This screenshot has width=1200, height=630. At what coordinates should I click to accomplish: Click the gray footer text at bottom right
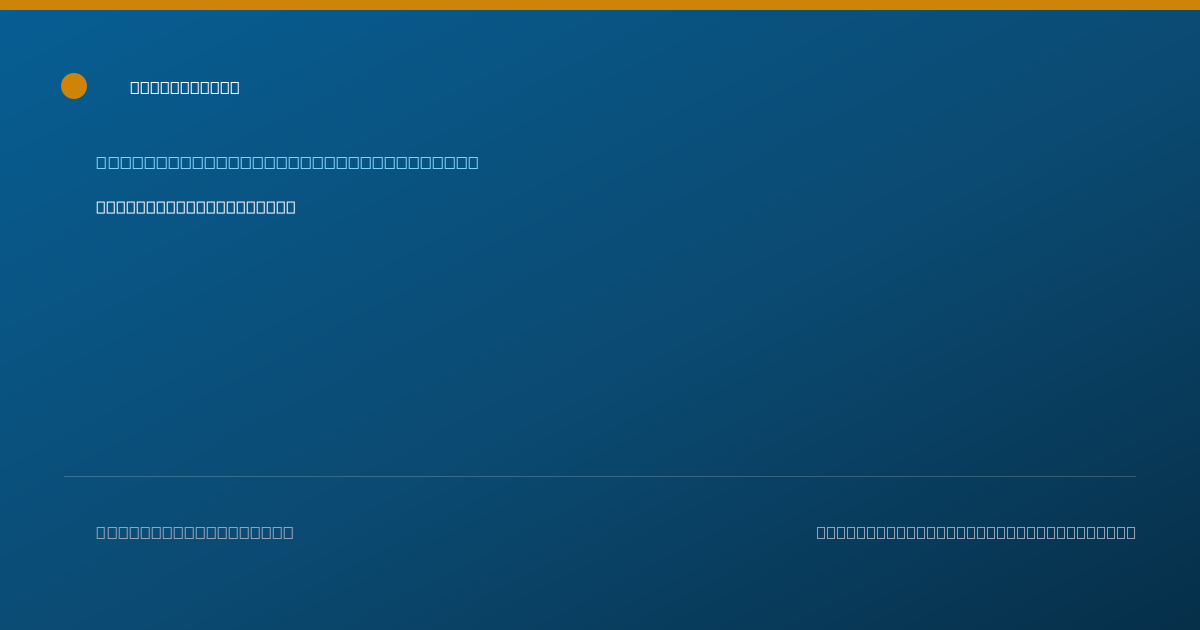[976, 532]
